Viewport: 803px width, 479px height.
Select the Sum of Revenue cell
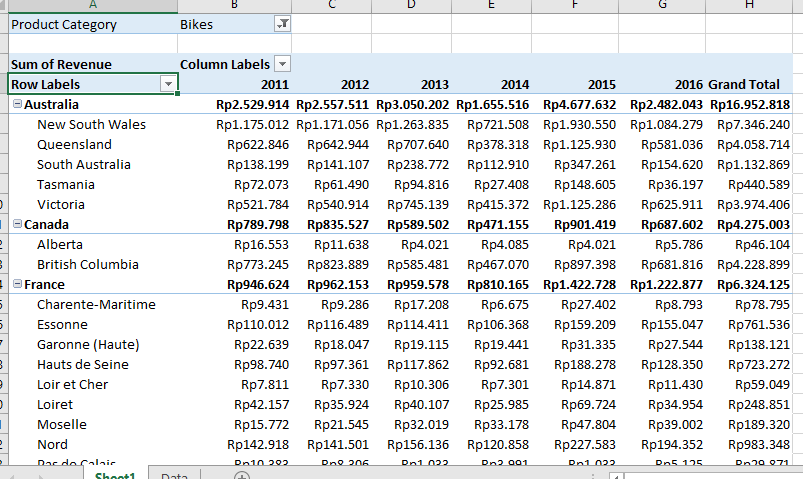pos(61,64)
